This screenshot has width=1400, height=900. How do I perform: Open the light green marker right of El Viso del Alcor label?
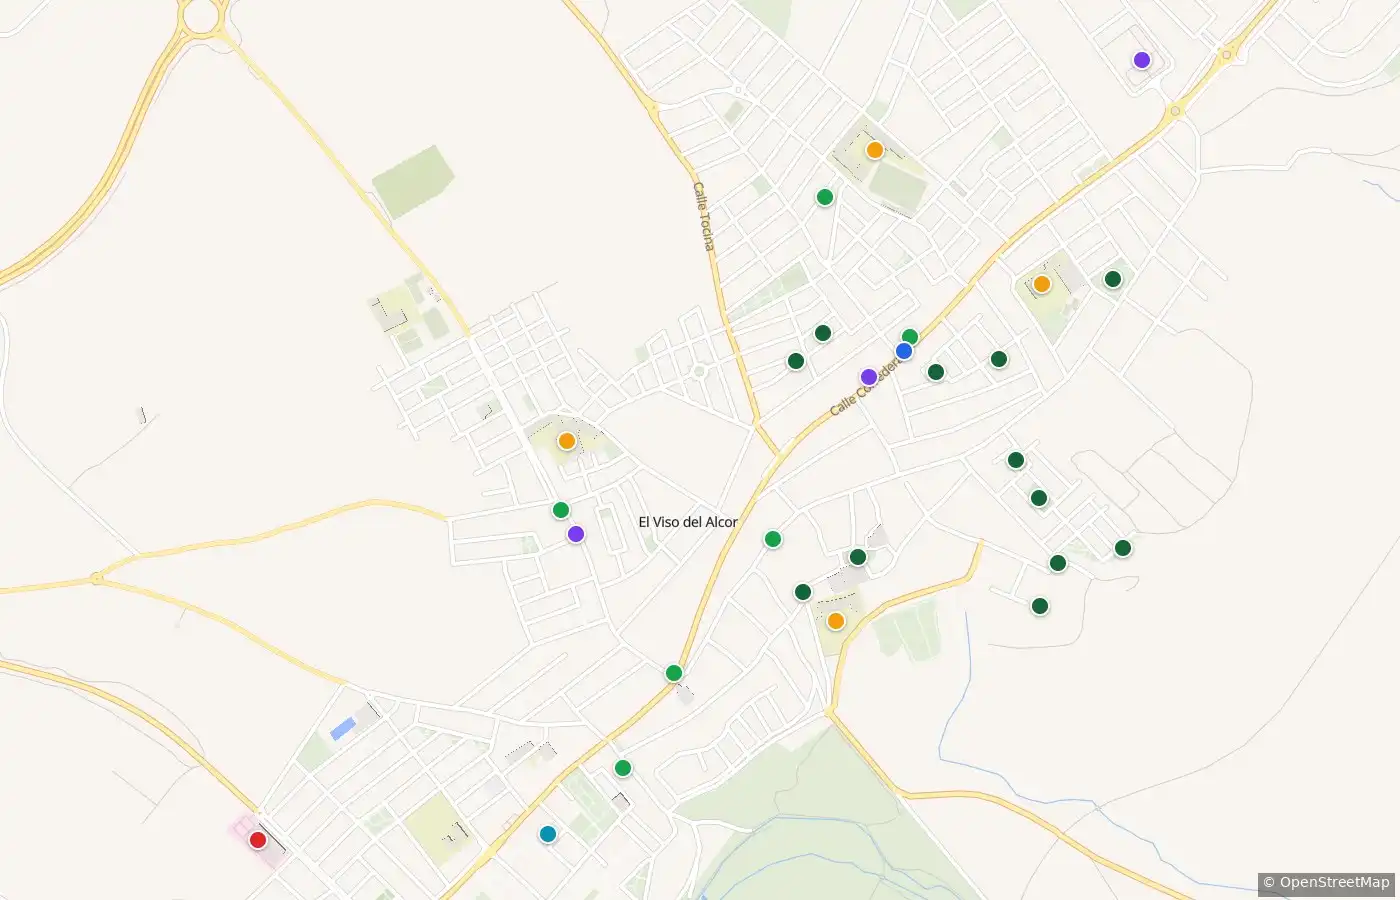773,540
